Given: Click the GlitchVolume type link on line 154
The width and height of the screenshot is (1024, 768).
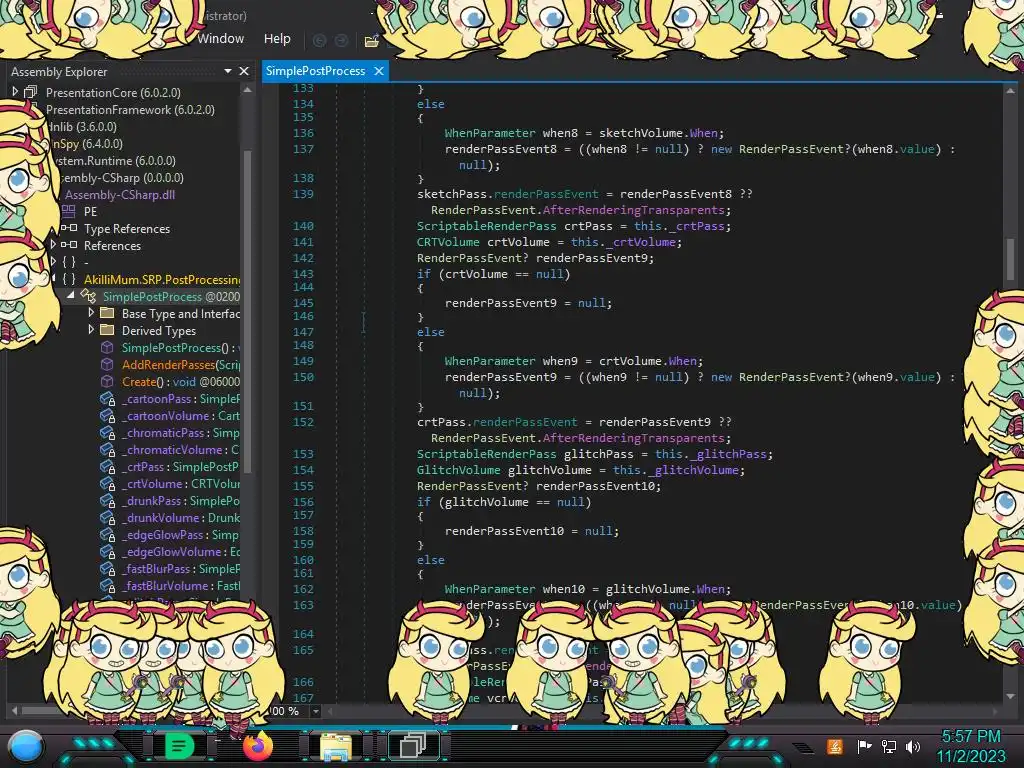Looking at the screenshot, I should [458, 470].
